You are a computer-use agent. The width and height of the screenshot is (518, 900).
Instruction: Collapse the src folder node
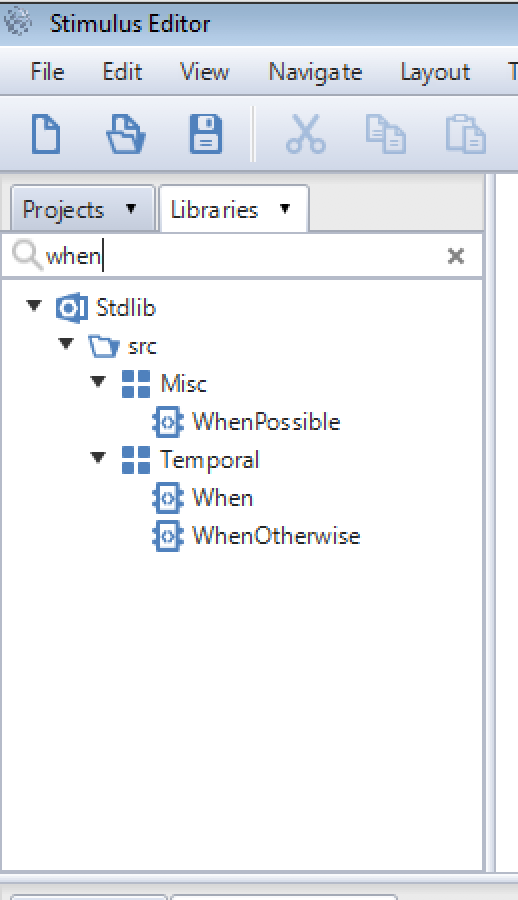coord(66,343)
